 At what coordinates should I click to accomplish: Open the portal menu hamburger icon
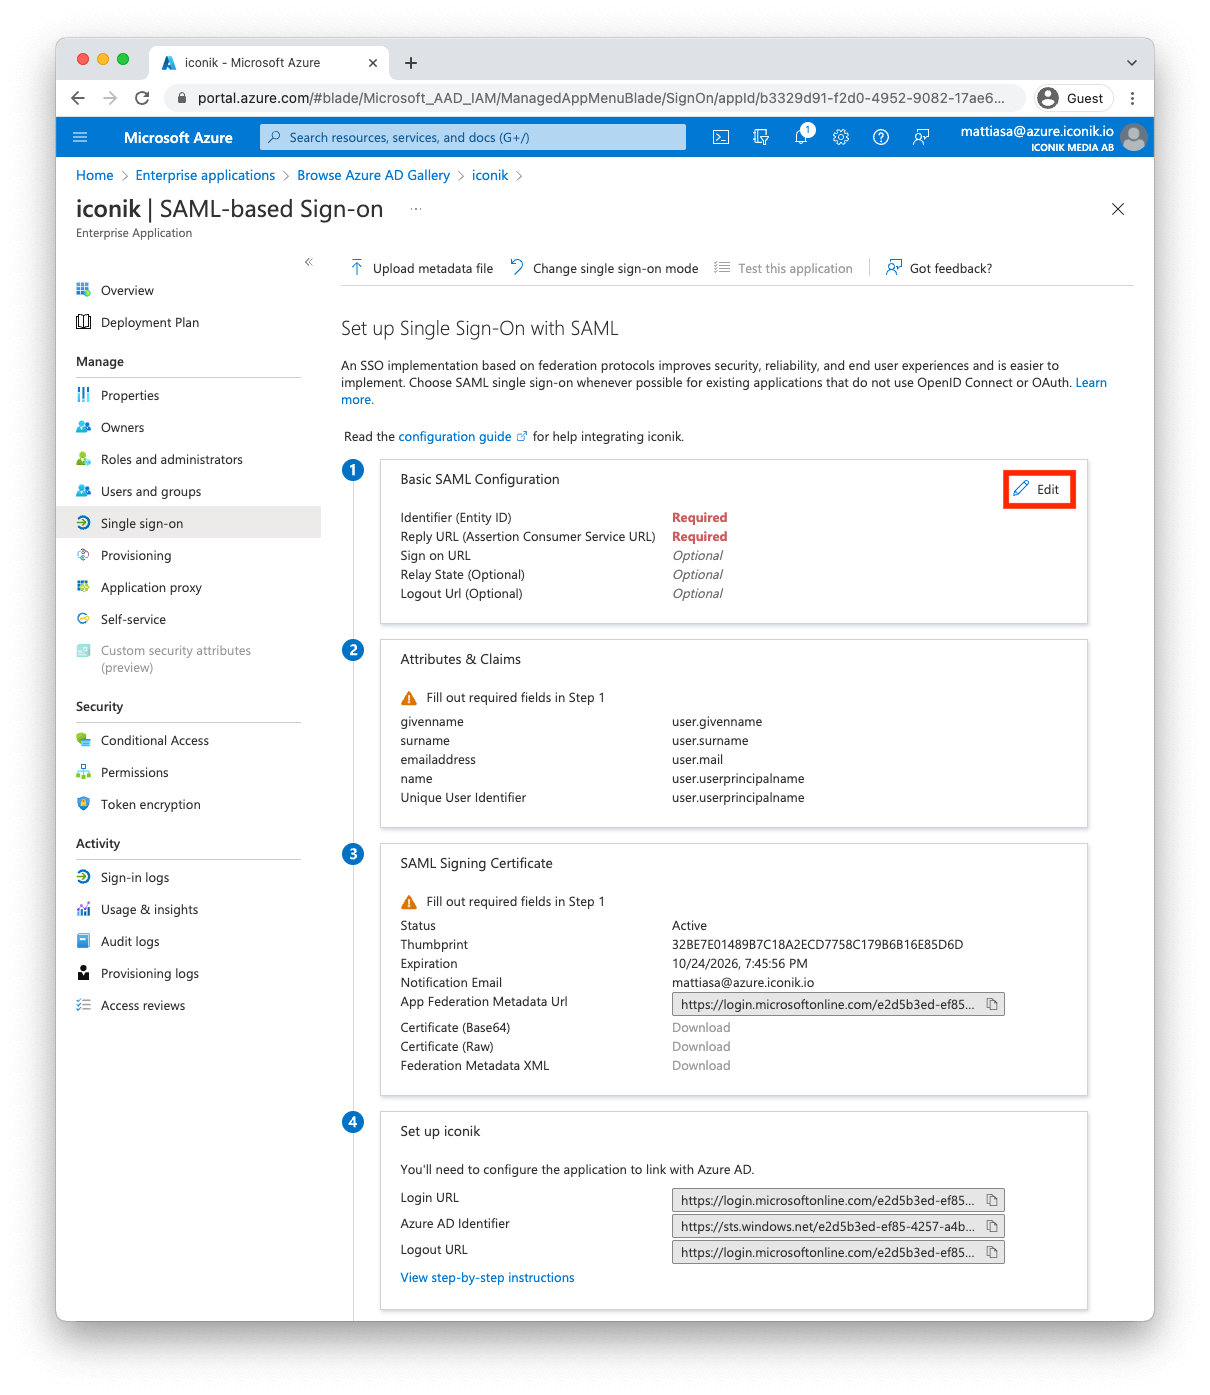pyautogui.click(x=80, y=137)
